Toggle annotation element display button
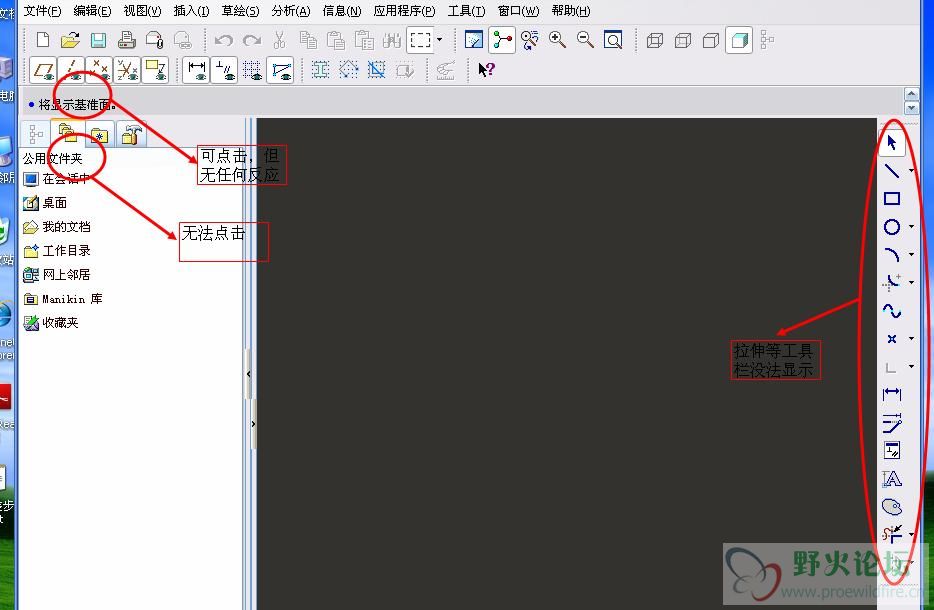Image resolution: width=934 pixels, height=610 pixels. (x=155, y=70)
